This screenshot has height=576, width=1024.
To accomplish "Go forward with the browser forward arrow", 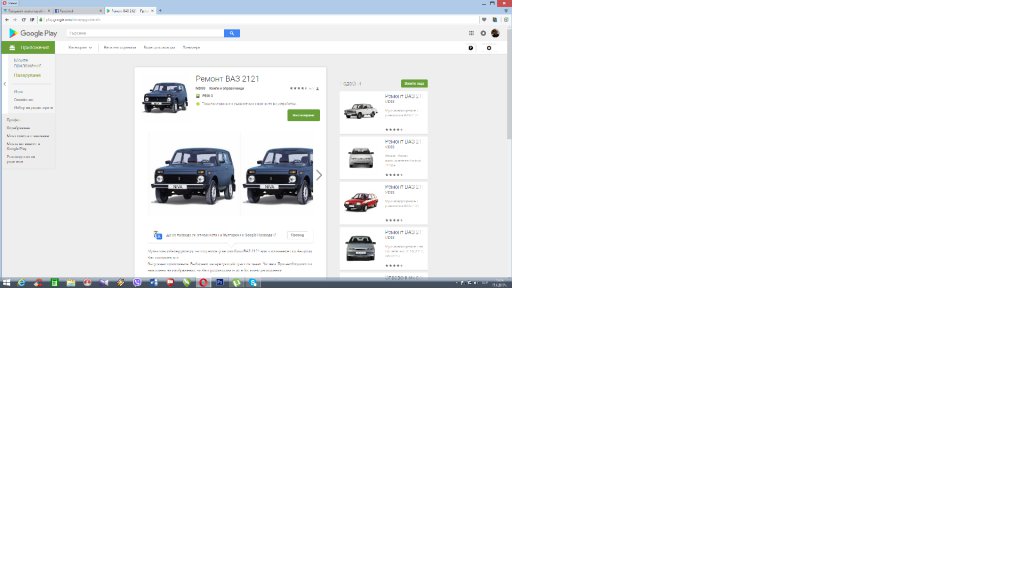I will click(x=14, y=20).
